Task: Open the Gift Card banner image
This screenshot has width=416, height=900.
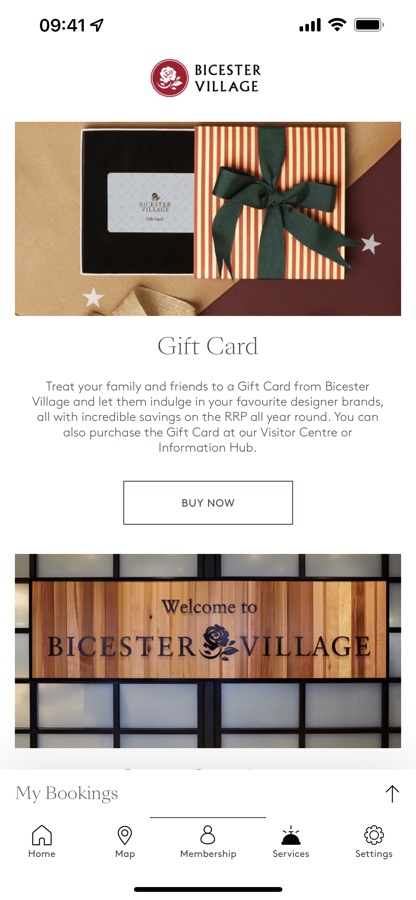Action: click(208, 219)
